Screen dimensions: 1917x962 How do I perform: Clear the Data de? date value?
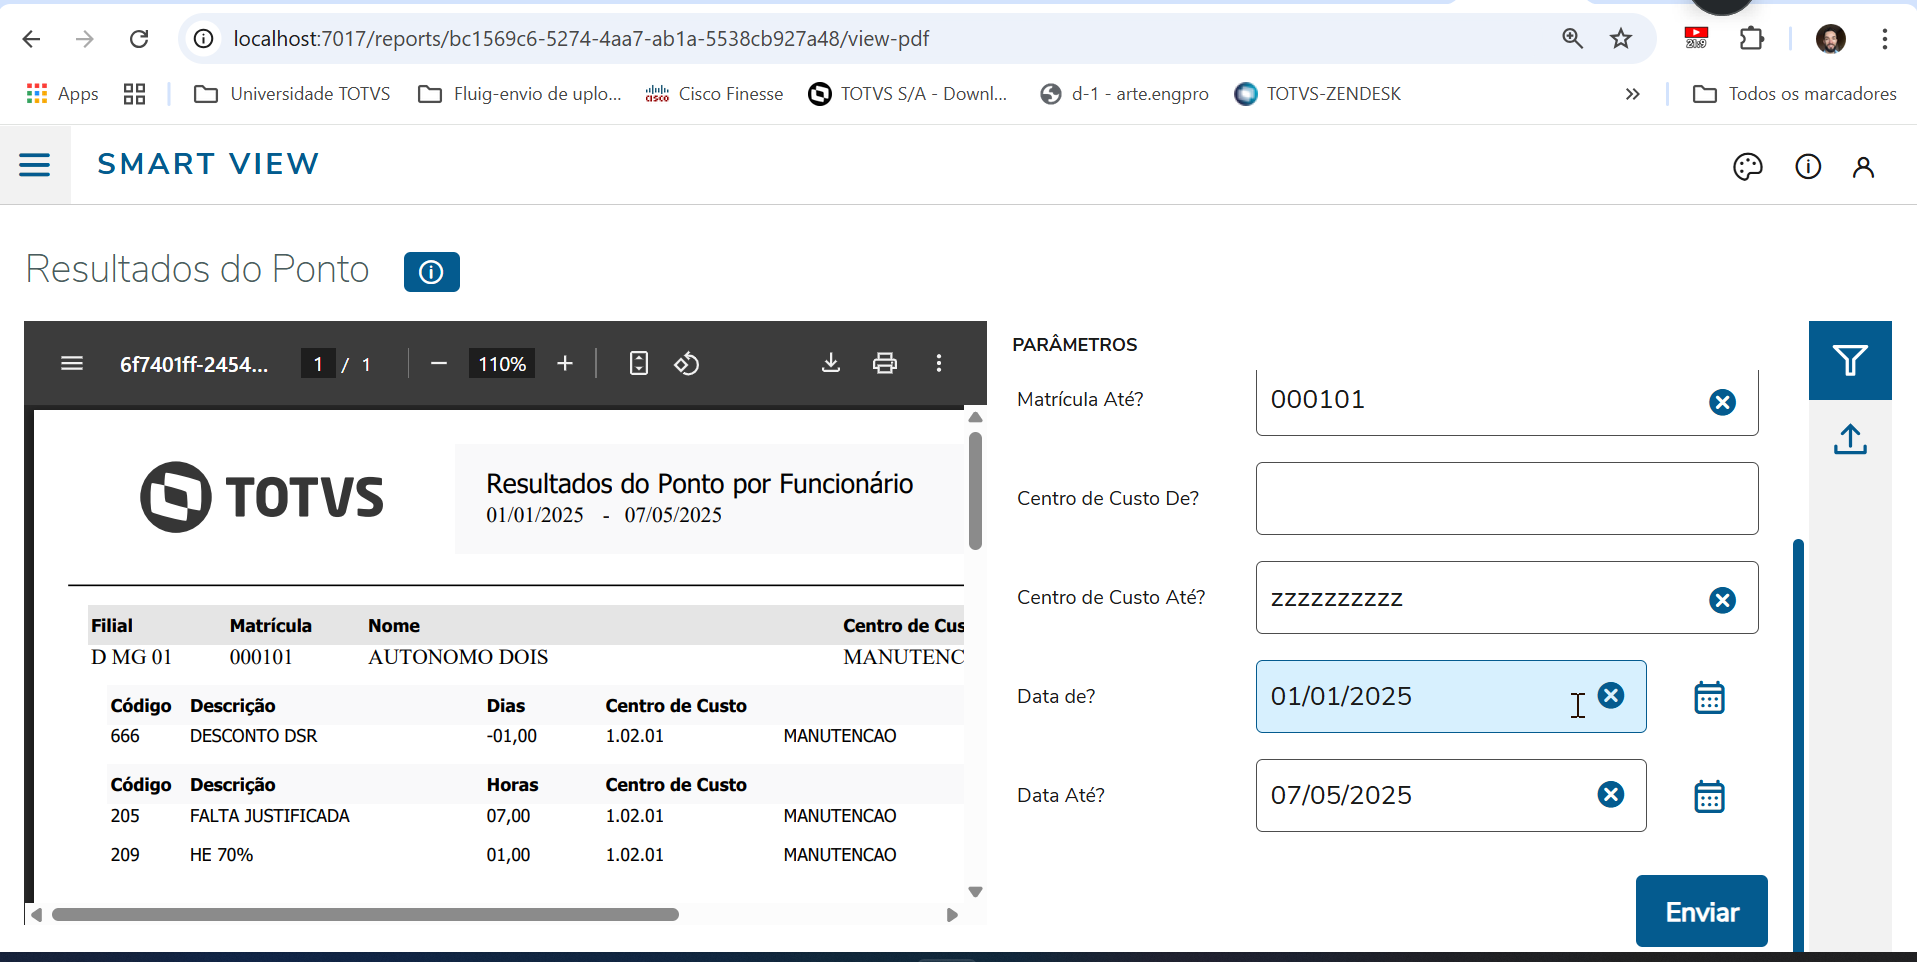pos(1610,695)
